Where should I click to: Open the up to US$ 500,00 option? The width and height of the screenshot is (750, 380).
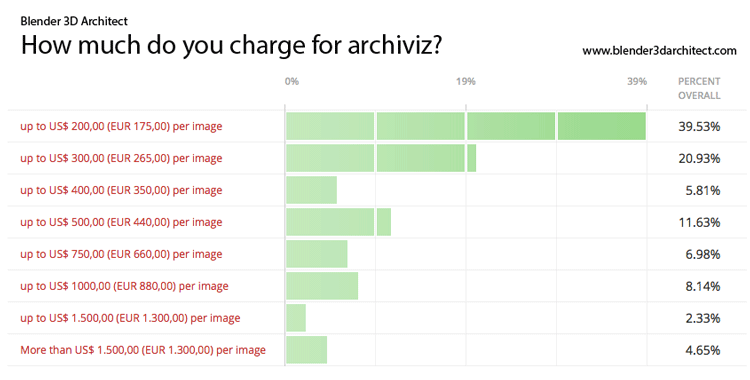tap(121, 223)
